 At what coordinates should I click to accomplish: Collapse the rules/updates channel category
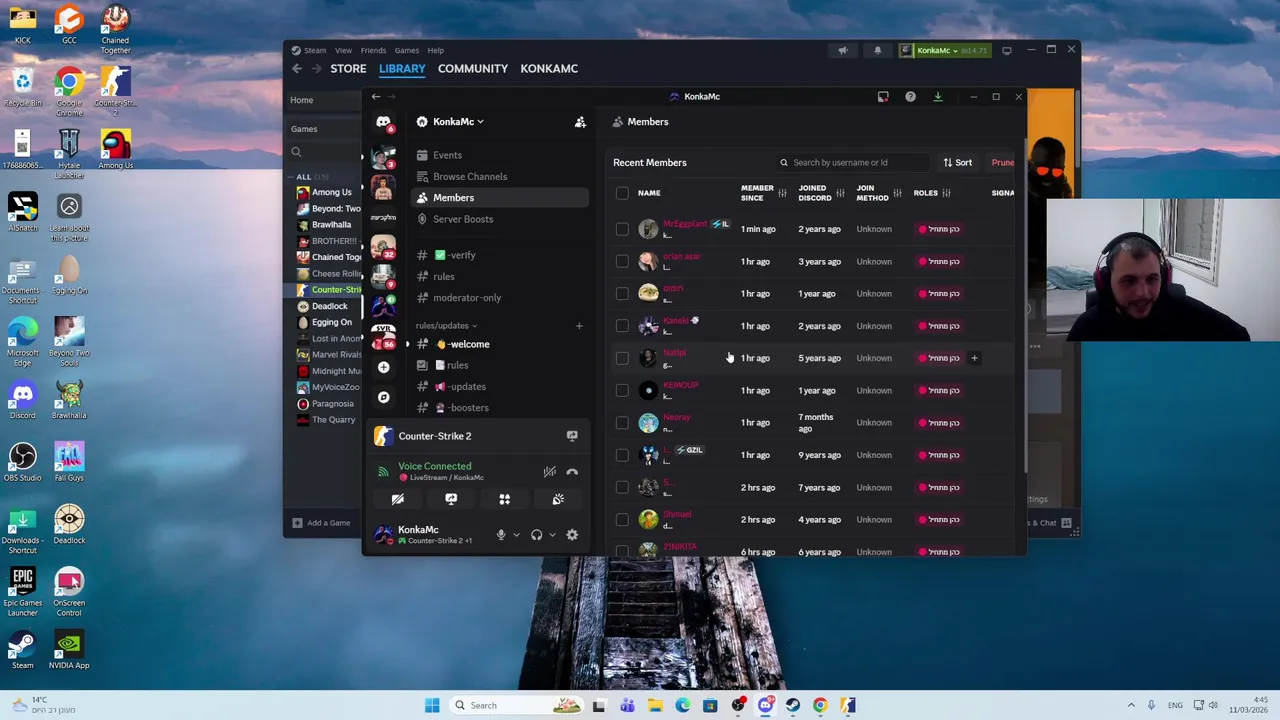446,326
